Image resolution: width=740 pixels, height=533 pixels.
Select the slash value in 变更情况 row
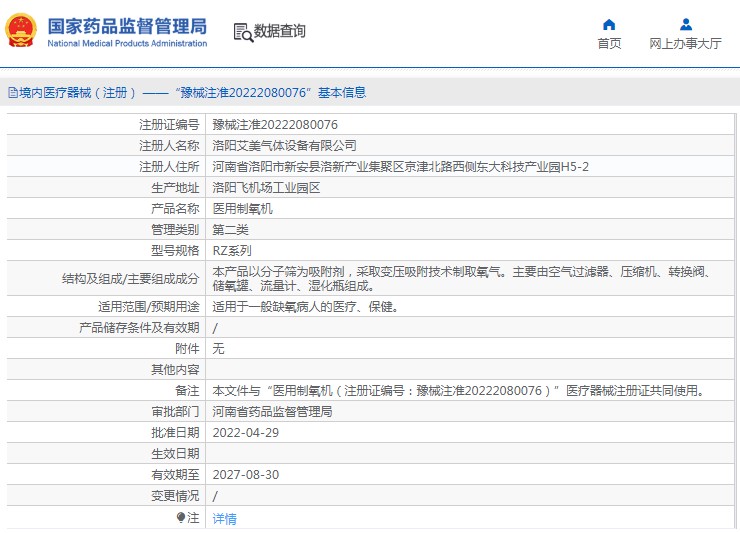(215, 496)
